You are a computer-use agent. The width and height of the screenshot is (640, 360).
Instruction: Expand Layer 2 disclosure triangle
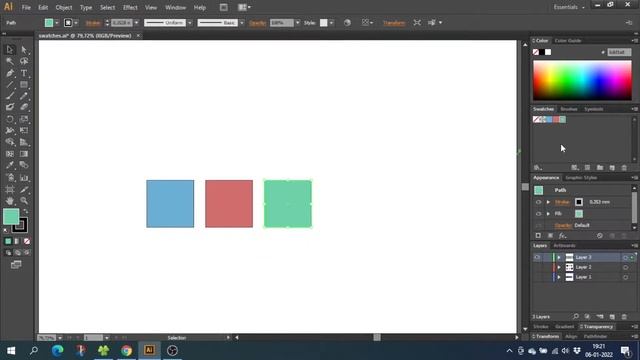point(559,267)
